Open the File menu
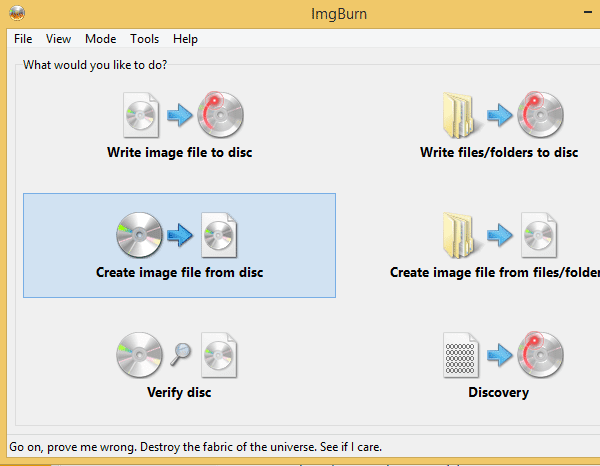This screenshot has height=466, width=600. [23, 39]
